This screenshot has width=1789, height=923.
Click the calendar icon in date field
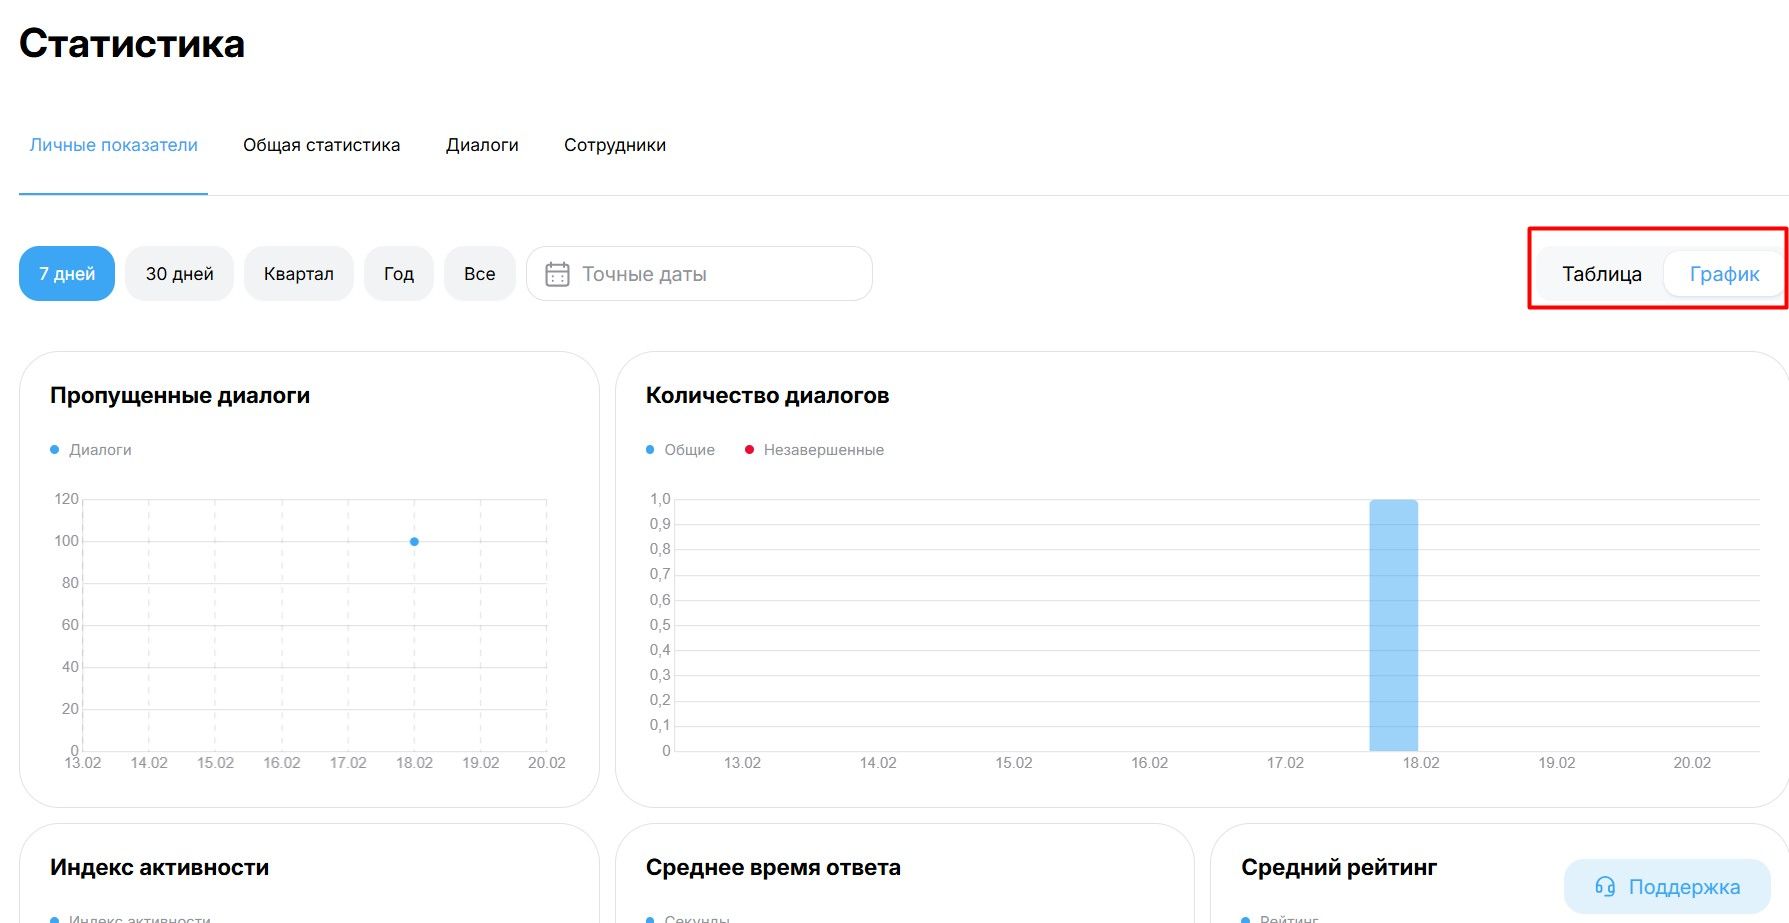[557, 274]
